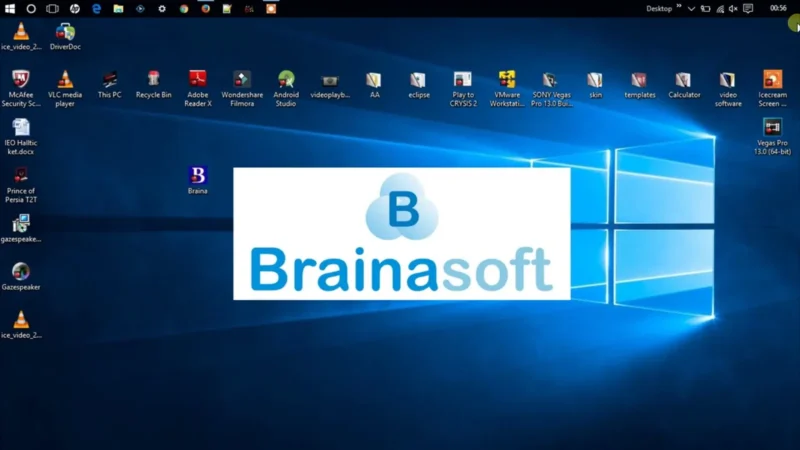Click the Windows Start button

pos(10,9)
